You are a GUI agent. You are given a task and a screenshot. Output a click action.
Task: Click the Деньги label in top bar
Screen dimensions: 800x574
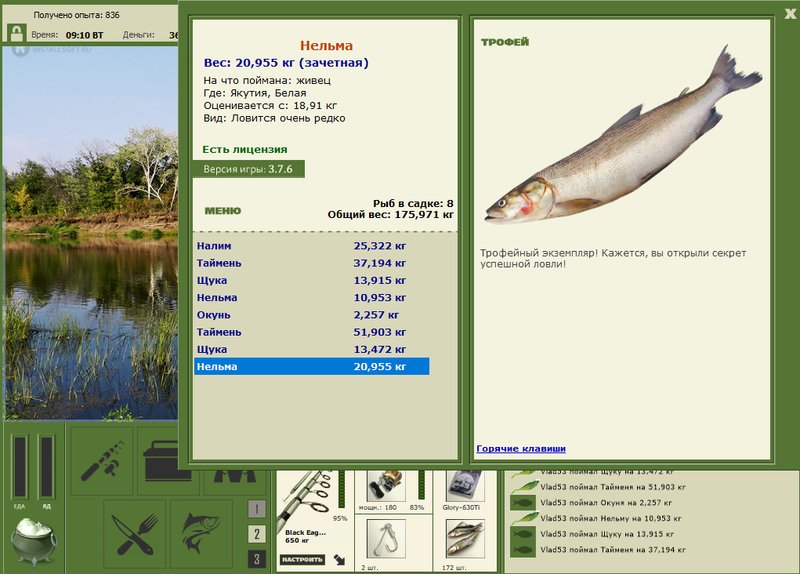click(138, 35)
